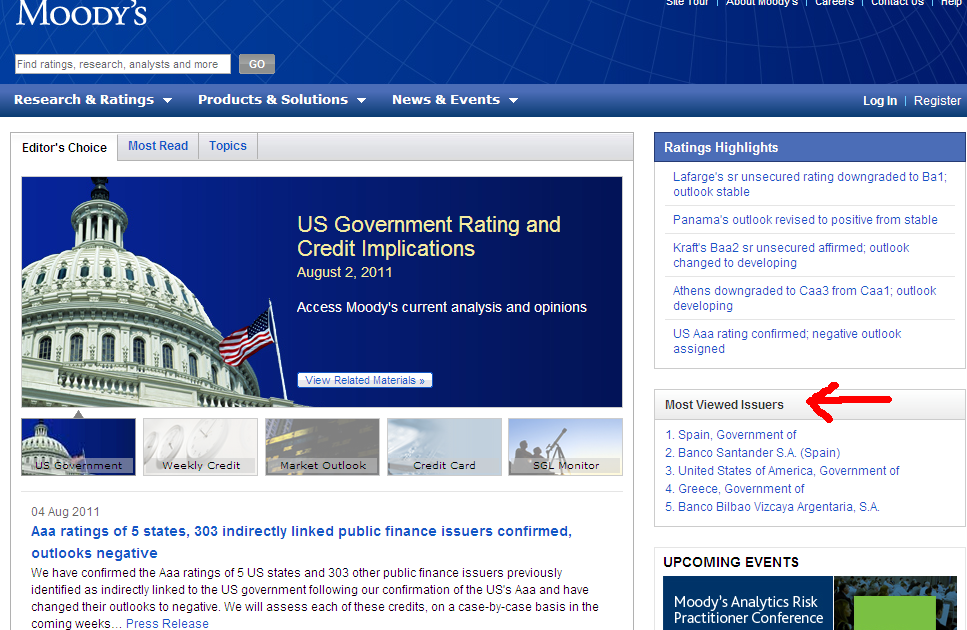Screen dimensions: 967x630
Task: Click the Most Viewed Issuers heading
Action: click(724, 405)
